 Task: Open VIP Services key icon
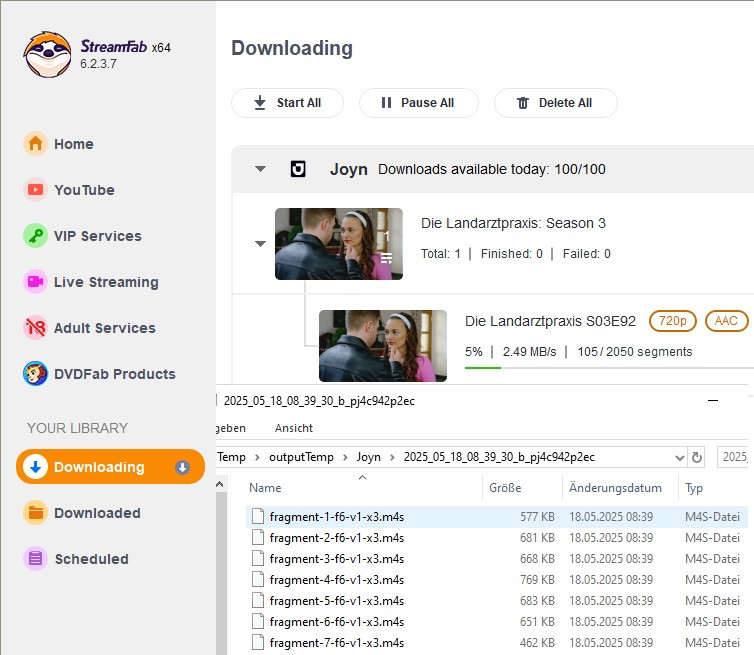[36, 236]
